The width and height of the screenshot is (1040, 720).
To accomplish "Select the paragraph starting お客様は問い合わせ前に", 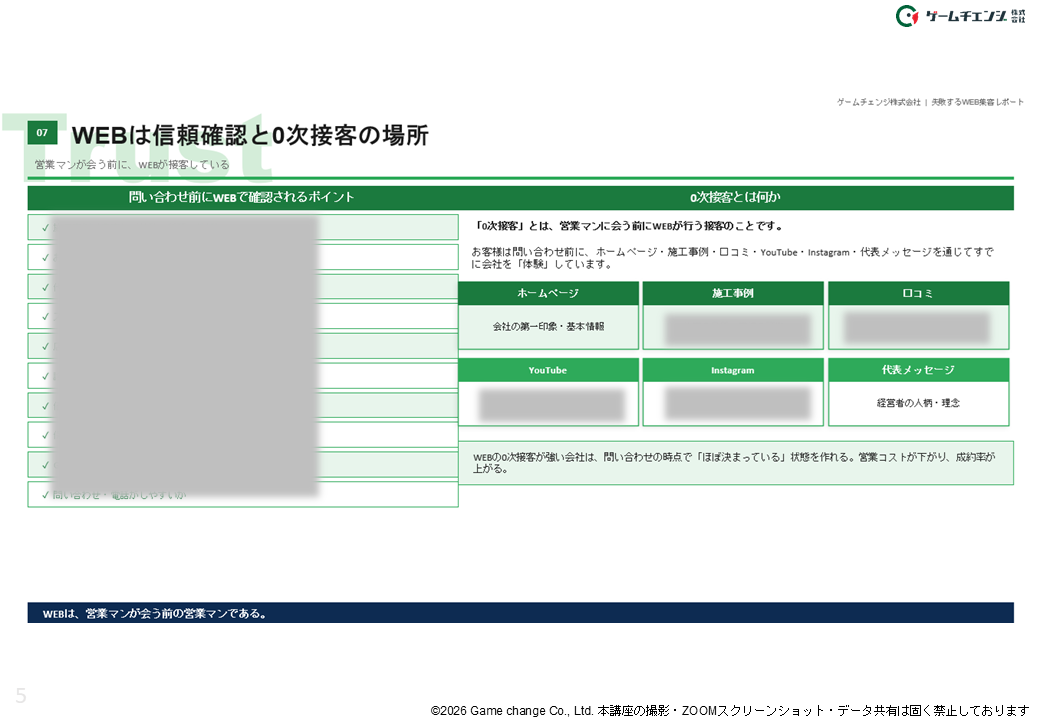I will pos(732,258).
